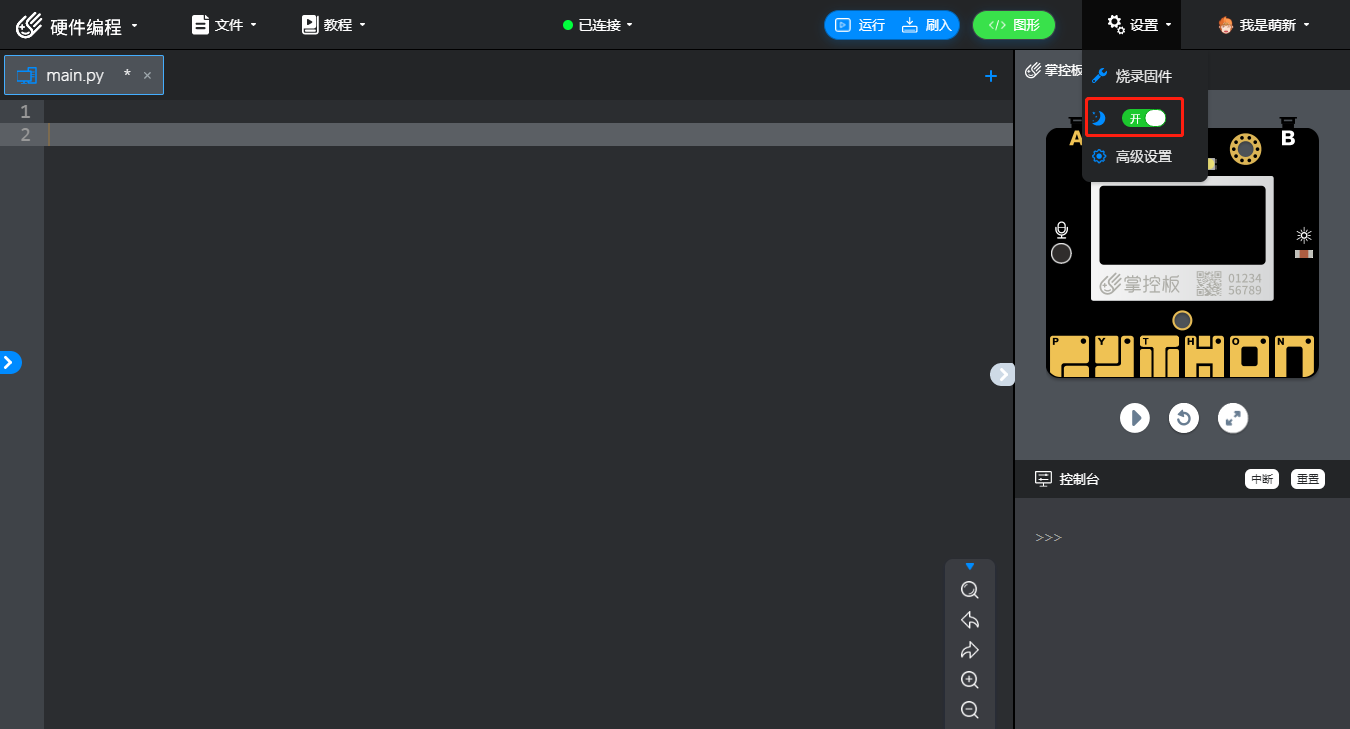Image resolution: width=1350 pixels, height=729 pixels.
Task: Click line 2 in the code editor
Action: tap(528, 134)
